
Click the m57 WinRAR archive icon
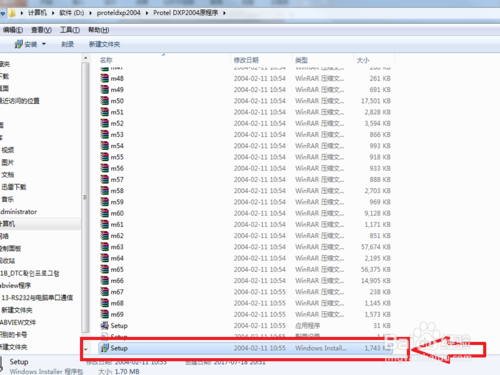[105, 179]
